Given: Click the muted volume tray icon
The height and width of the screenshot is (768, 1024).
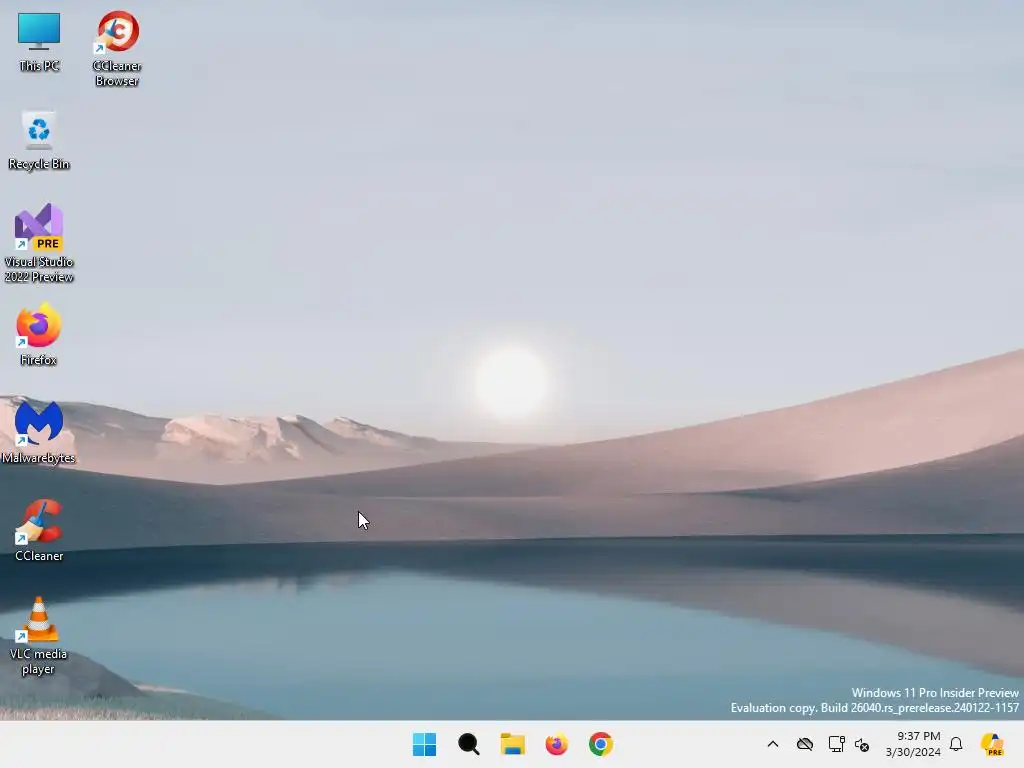Looking at the screenshot, I should 862,744.
